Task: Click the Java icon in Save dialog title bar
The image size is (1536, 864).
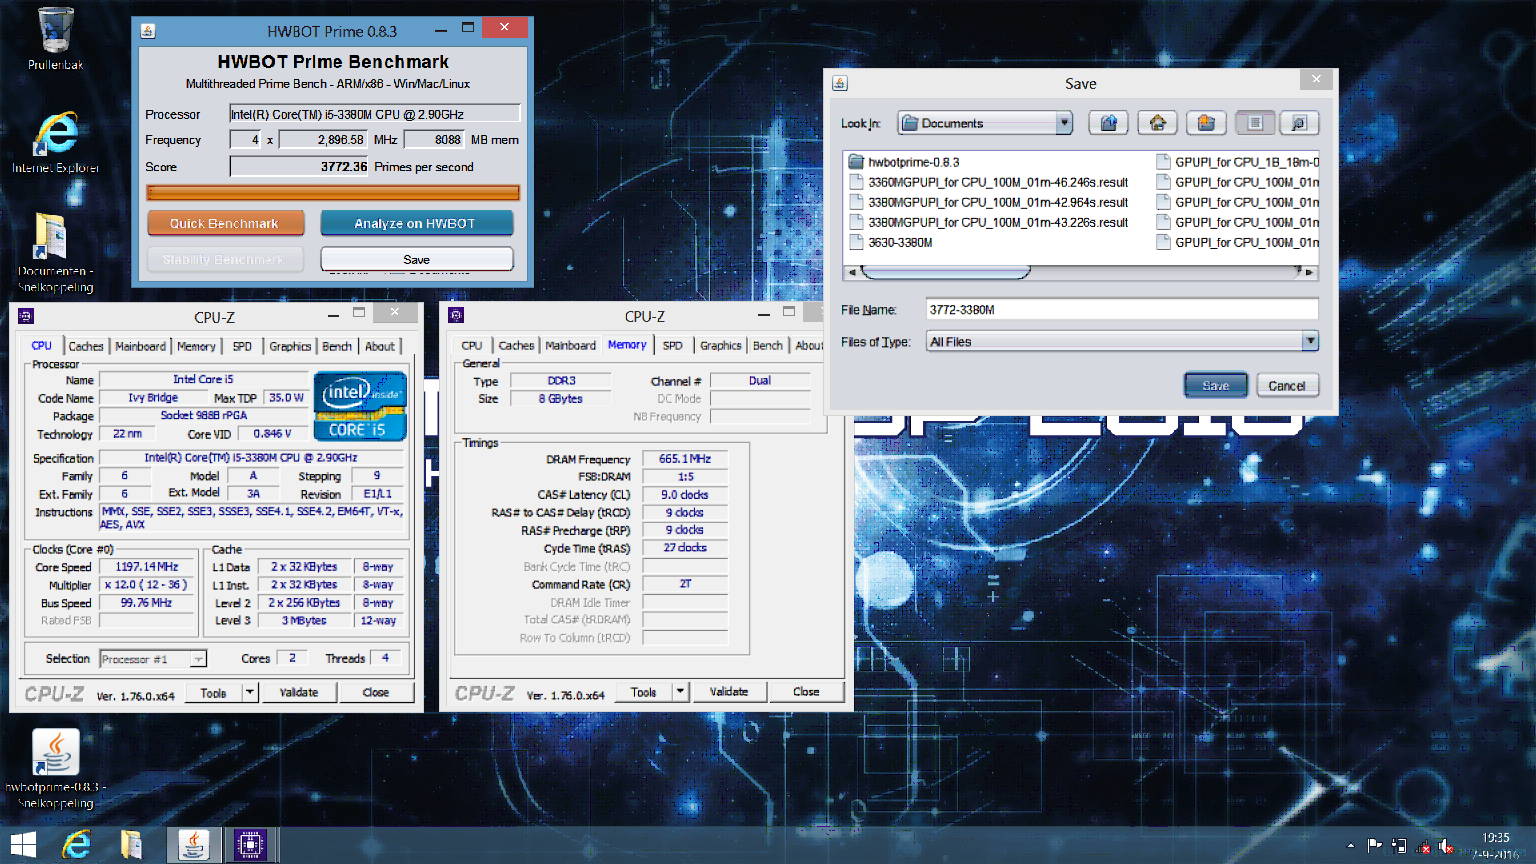Action: (x=840, y=83)
